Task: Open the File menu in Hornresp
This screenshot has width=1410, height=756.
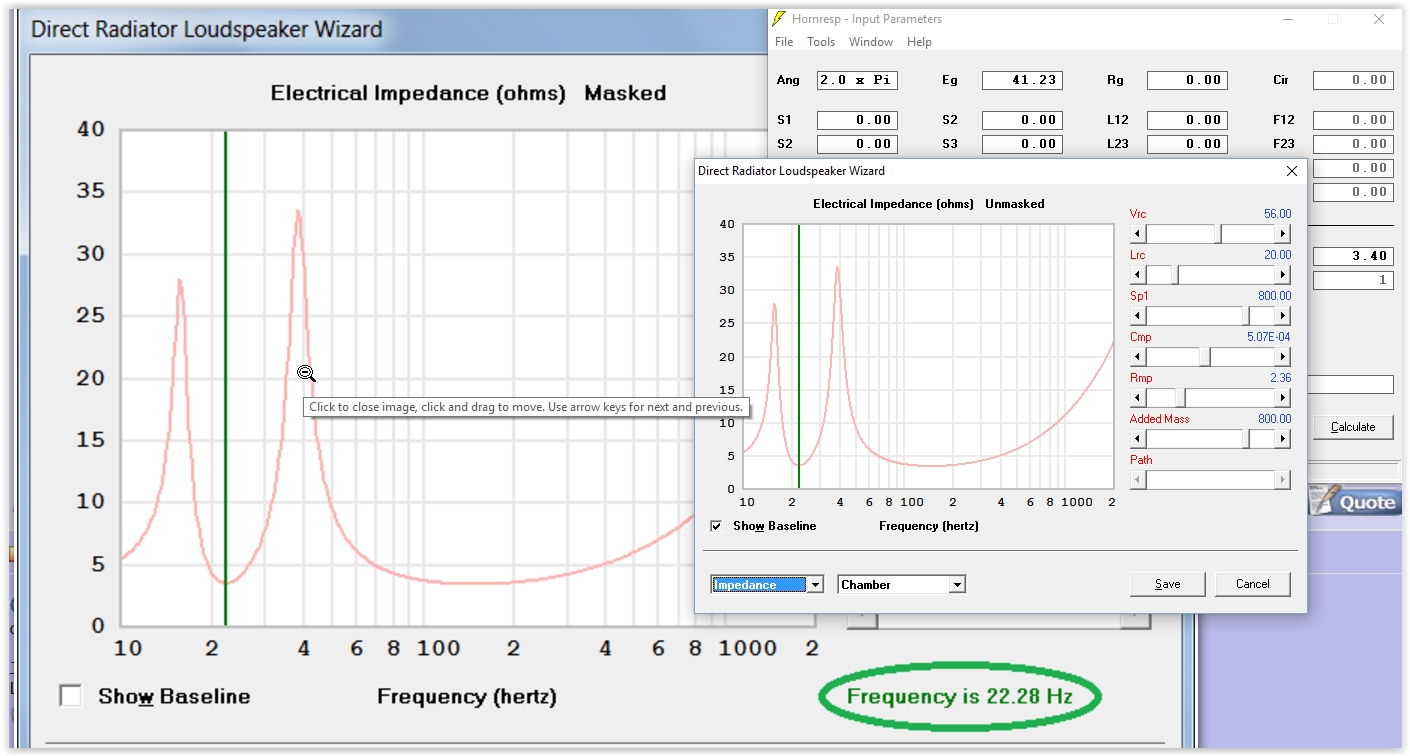Action: pyautogui.click(x=784, y=42)
